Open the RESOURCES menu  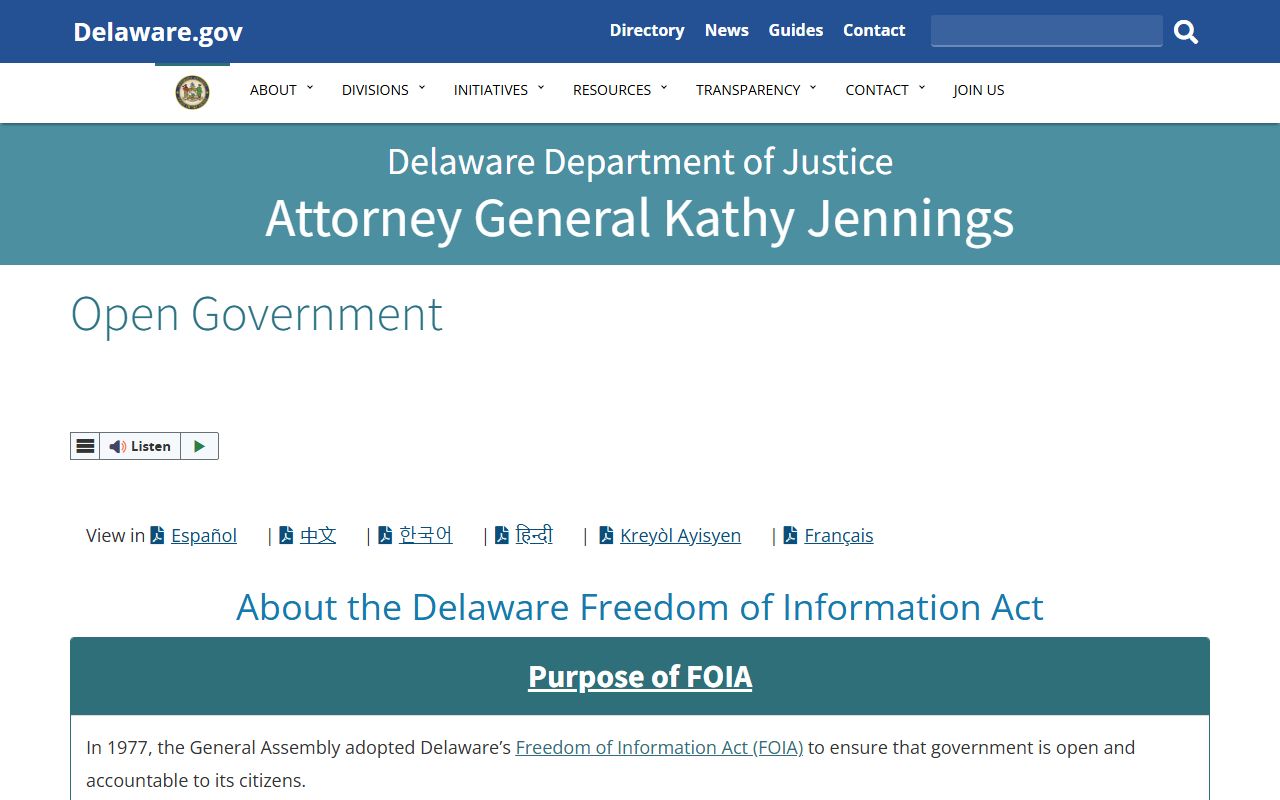(x=612, y=90)
